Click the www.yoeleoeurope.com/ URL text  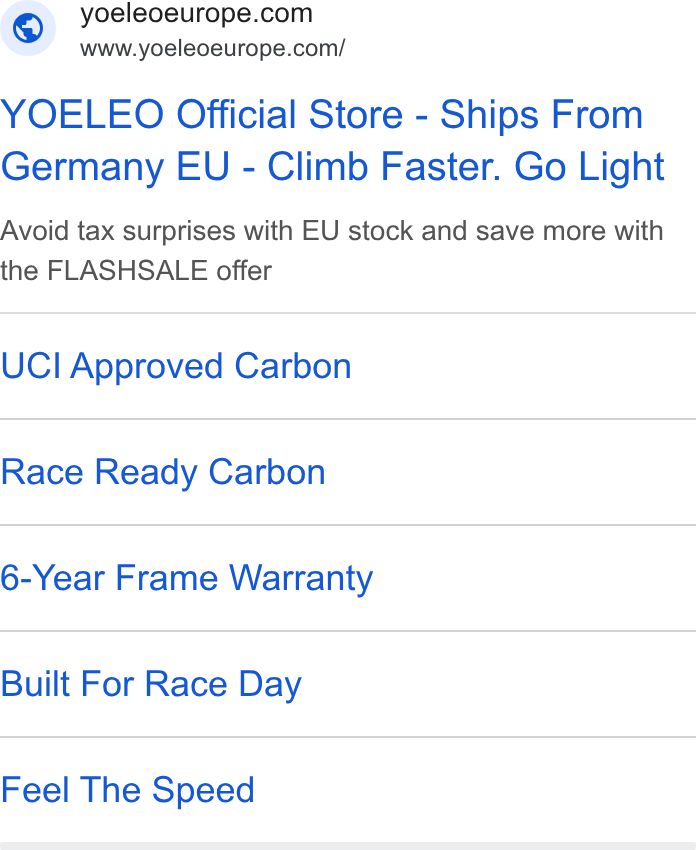[212, 49]
